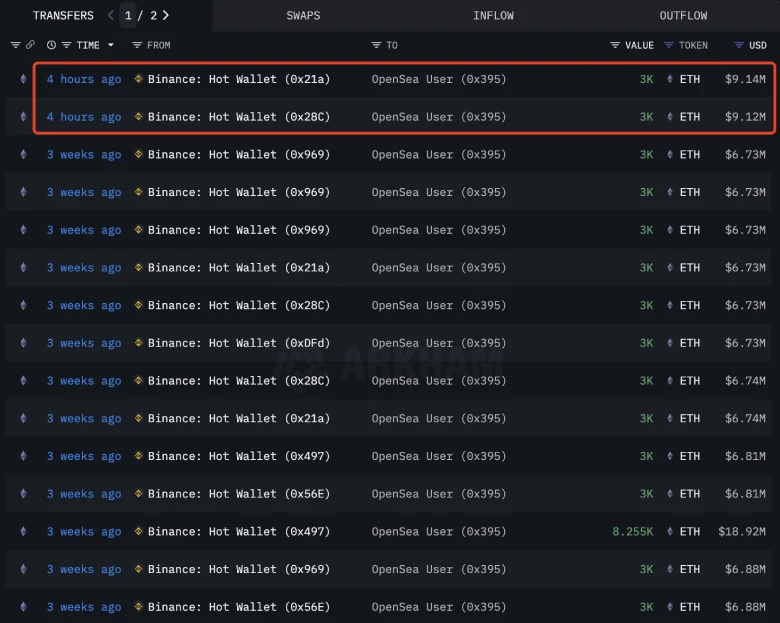Screen dimensions: 780x623
Task: Switch to the INFLOW tab
Action: tap(493, 15)
